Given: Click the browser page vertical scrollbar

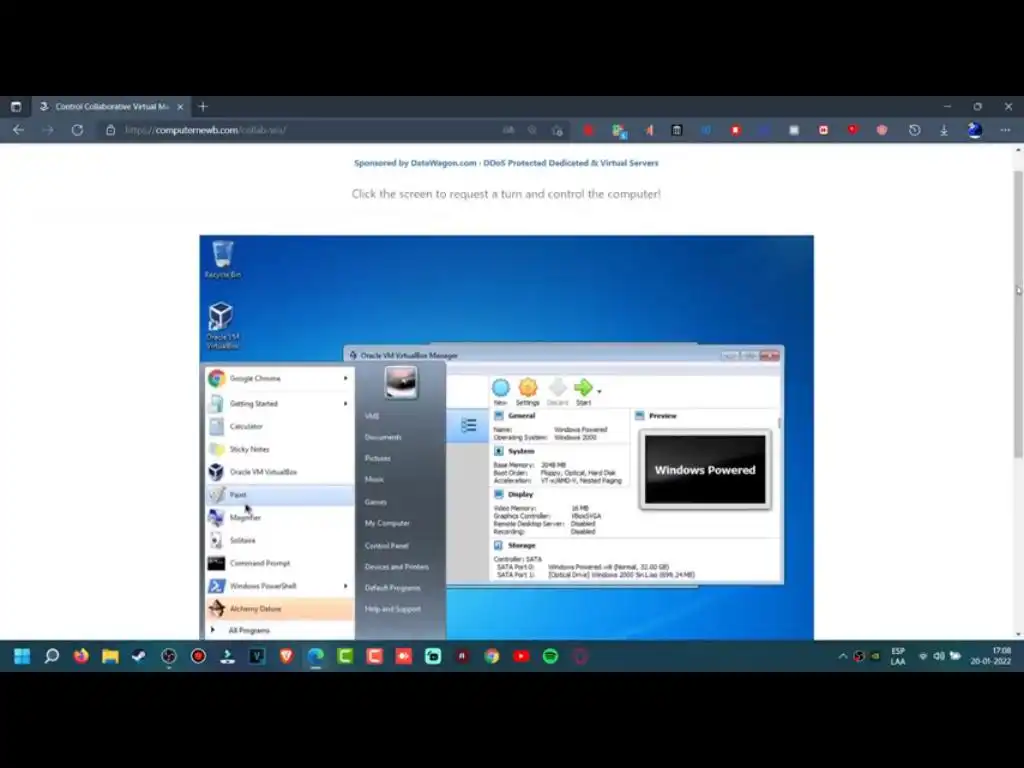Looking at the screenshot, I should coord(1018,313).
